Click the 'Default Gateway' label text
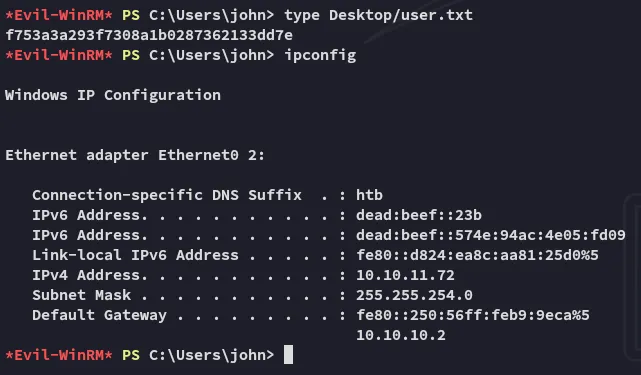The image size is (641, 375). [99, 315]
